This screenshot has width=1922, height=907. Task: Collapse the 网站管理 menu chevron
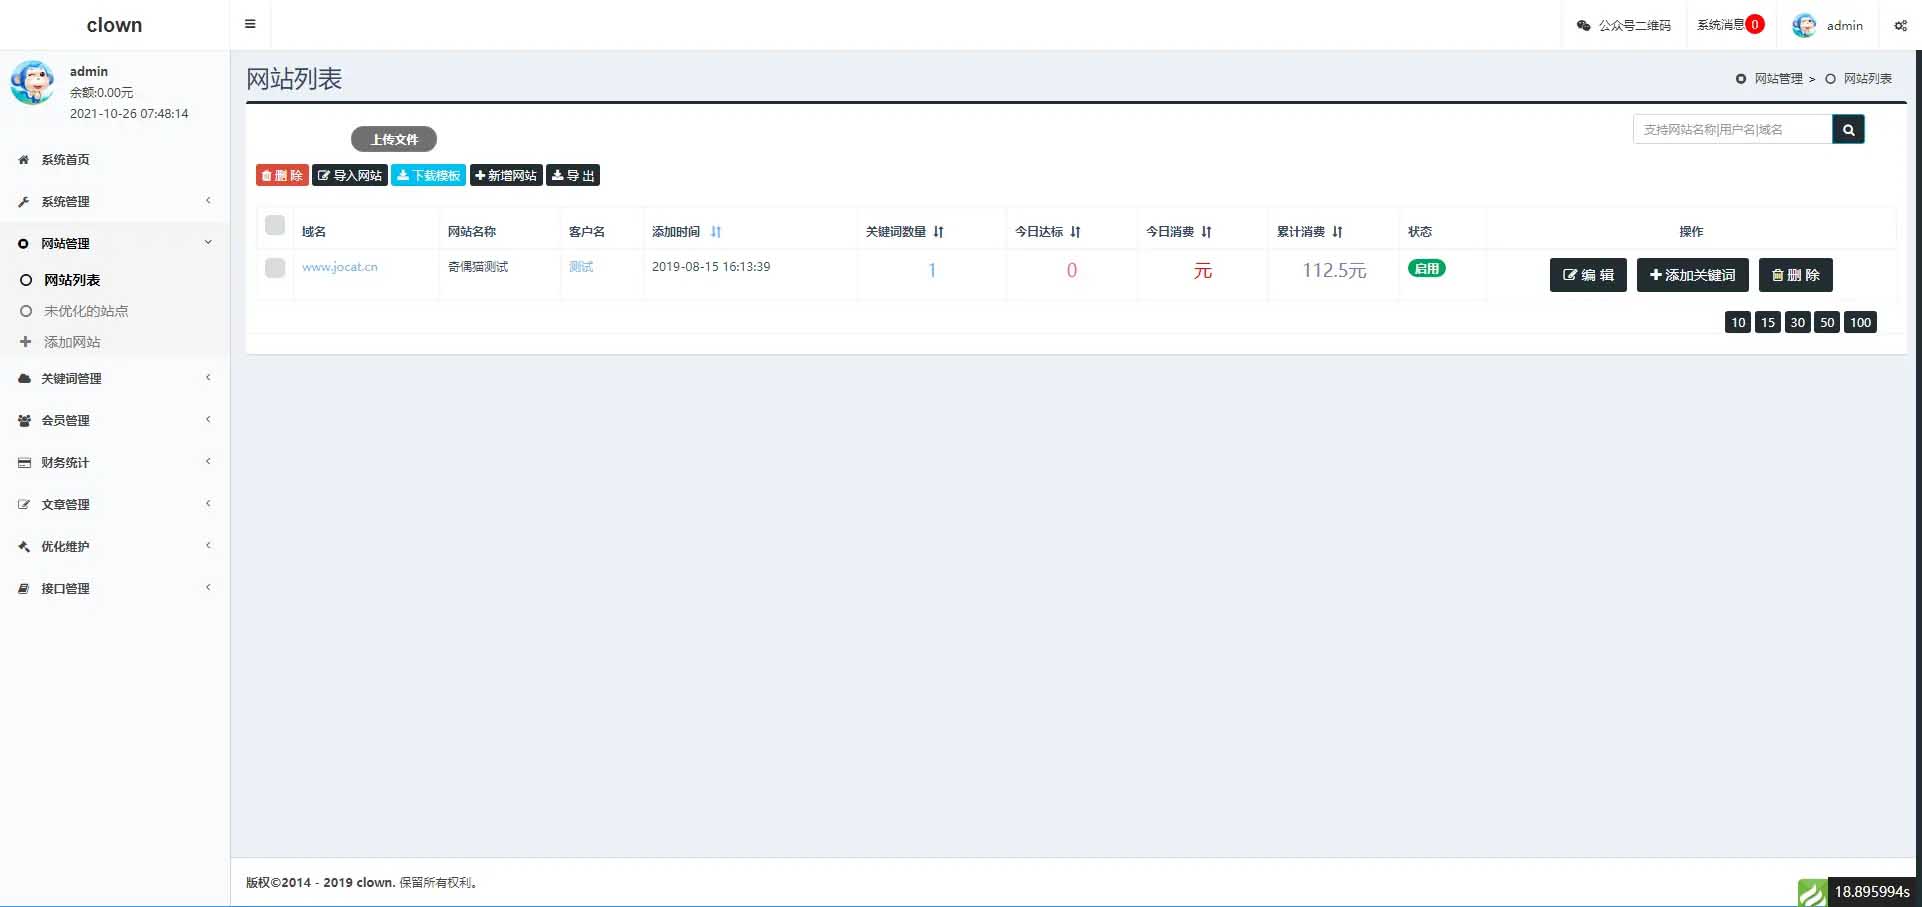208,242
